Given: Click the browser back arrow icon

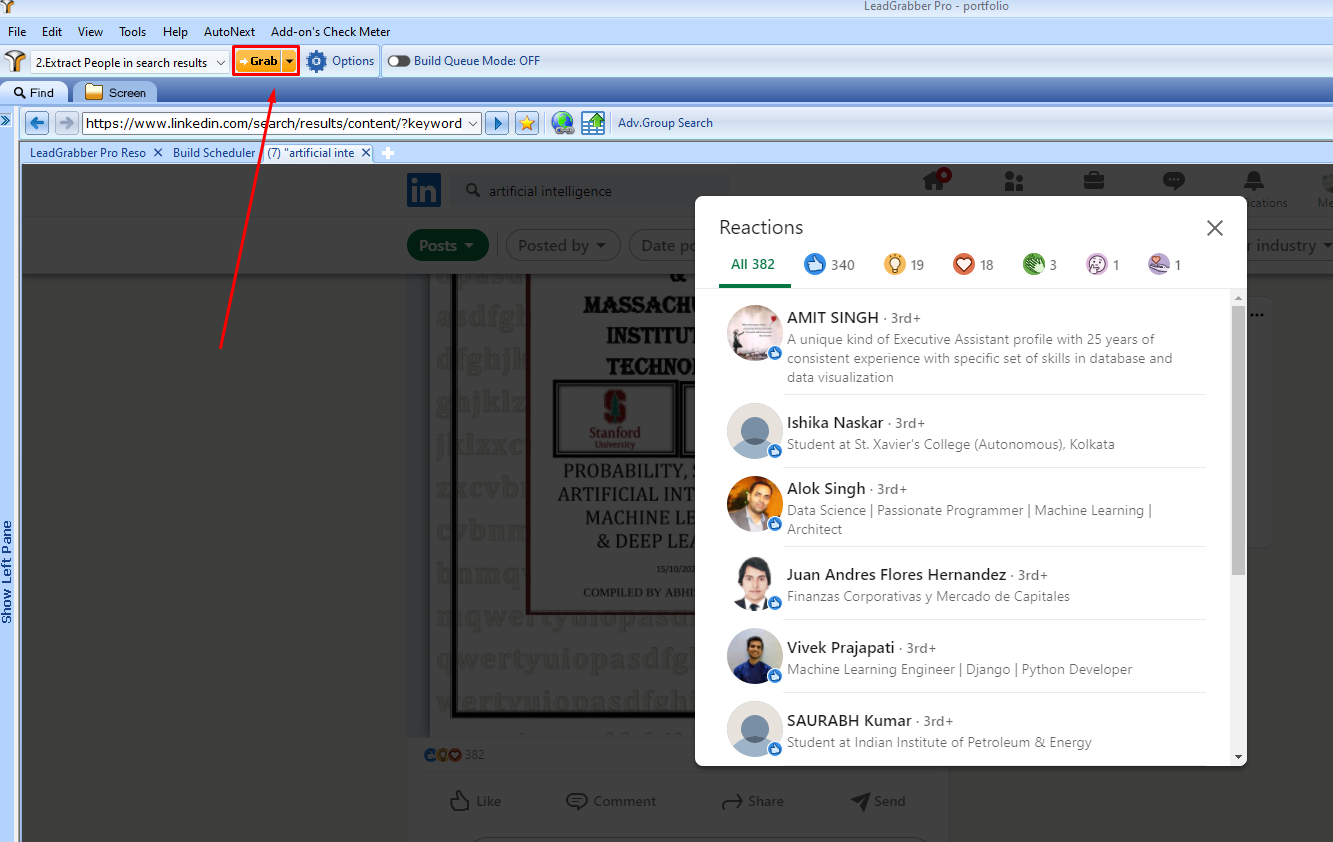Looking at the screenshot, I should pos(37,123).
